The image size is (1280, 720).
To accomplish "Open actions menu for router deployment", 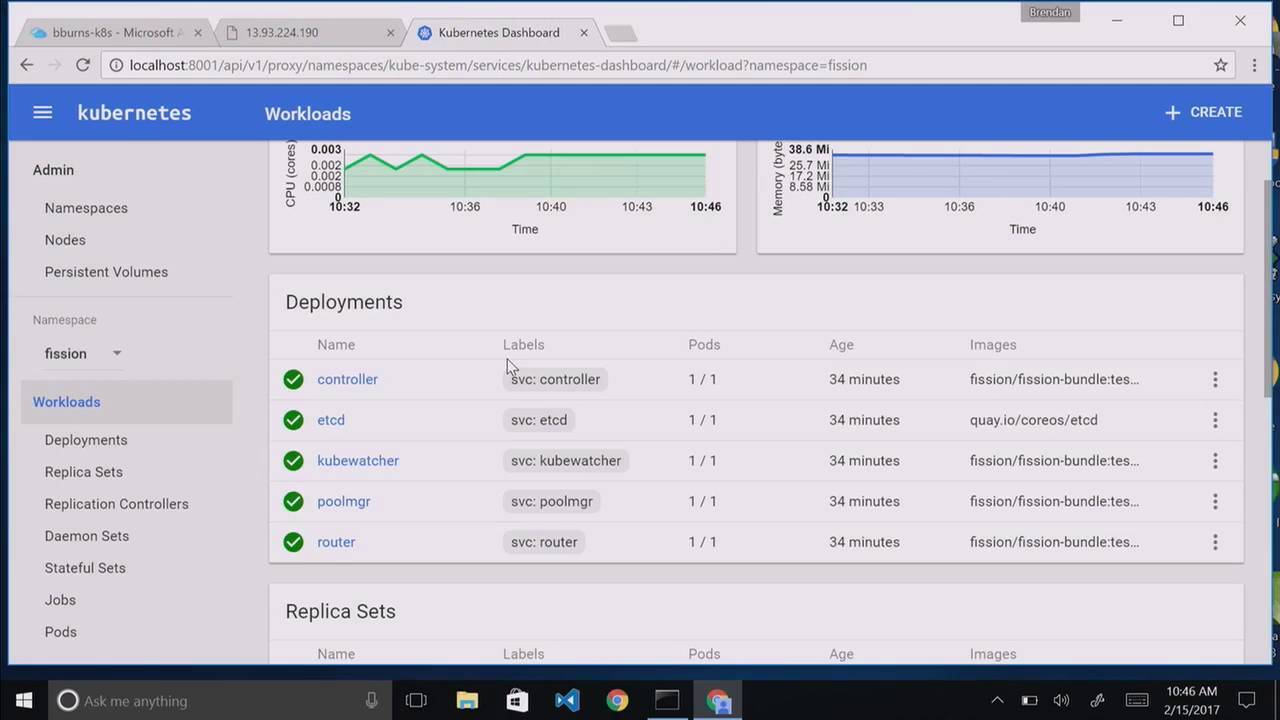I will (1215, 542).
